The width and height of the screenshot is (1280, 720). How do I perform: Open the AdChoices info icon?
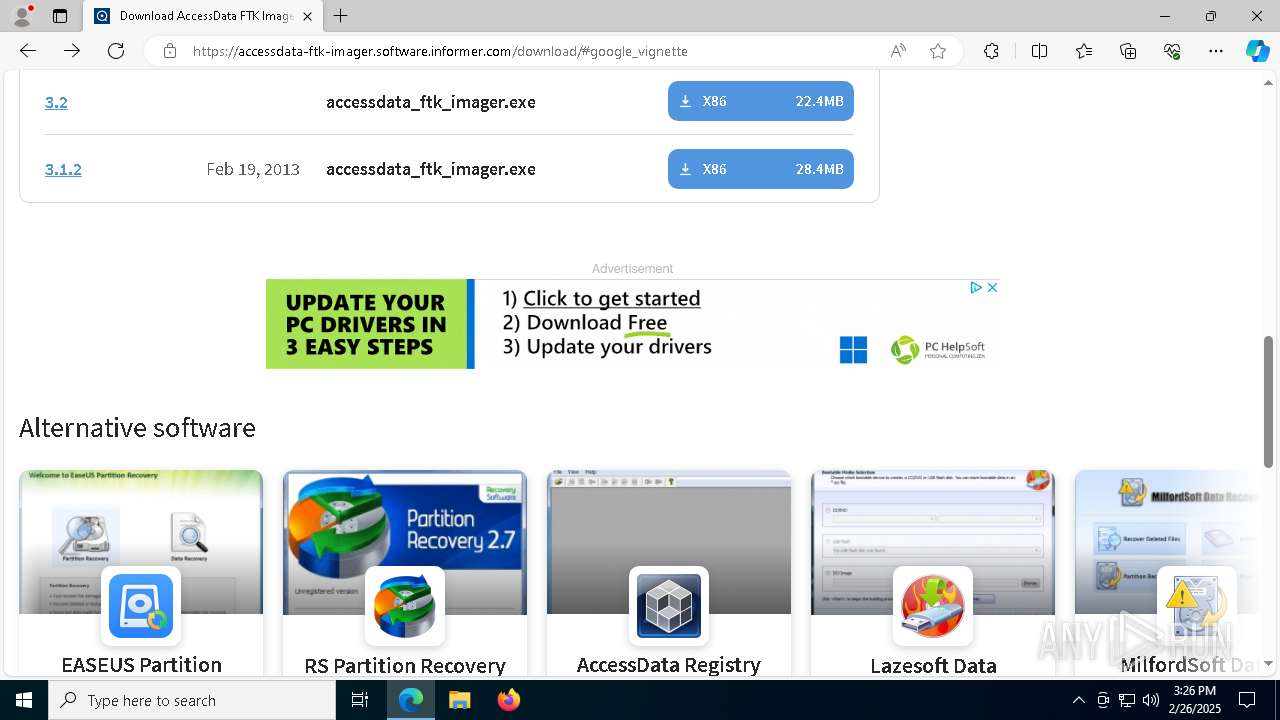976,287
